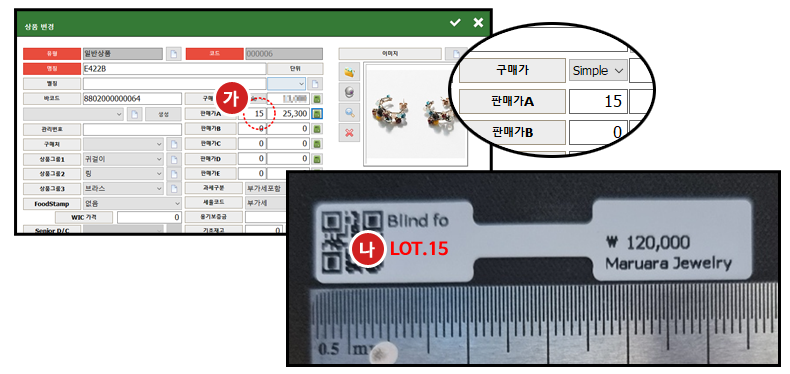
Task: Focus 판매가E margin field showing 0
Action: pyautogui.click(x=252, y=173)
